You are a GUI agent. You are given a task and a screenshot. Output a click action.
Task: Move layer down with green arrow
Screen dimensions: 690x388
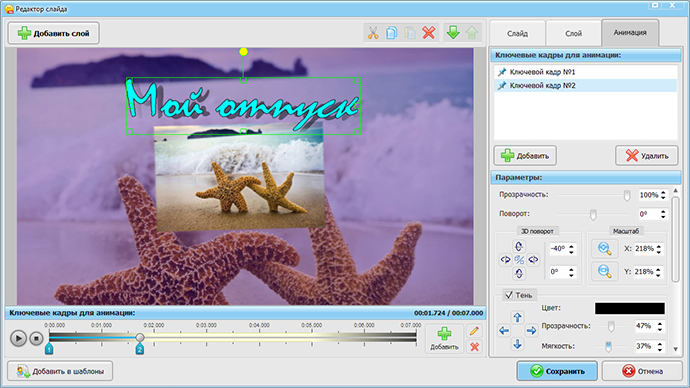point(453,33)
